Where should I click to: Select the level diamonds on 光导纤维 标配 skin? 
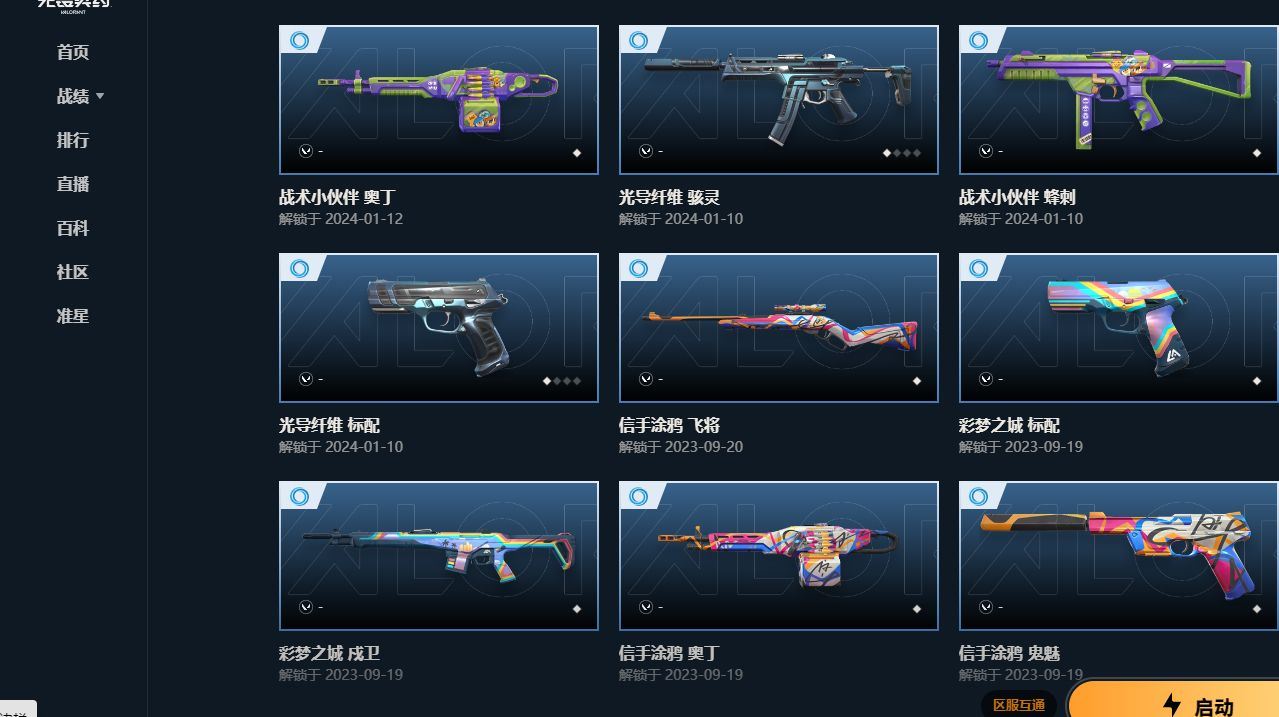coord(561,381)
